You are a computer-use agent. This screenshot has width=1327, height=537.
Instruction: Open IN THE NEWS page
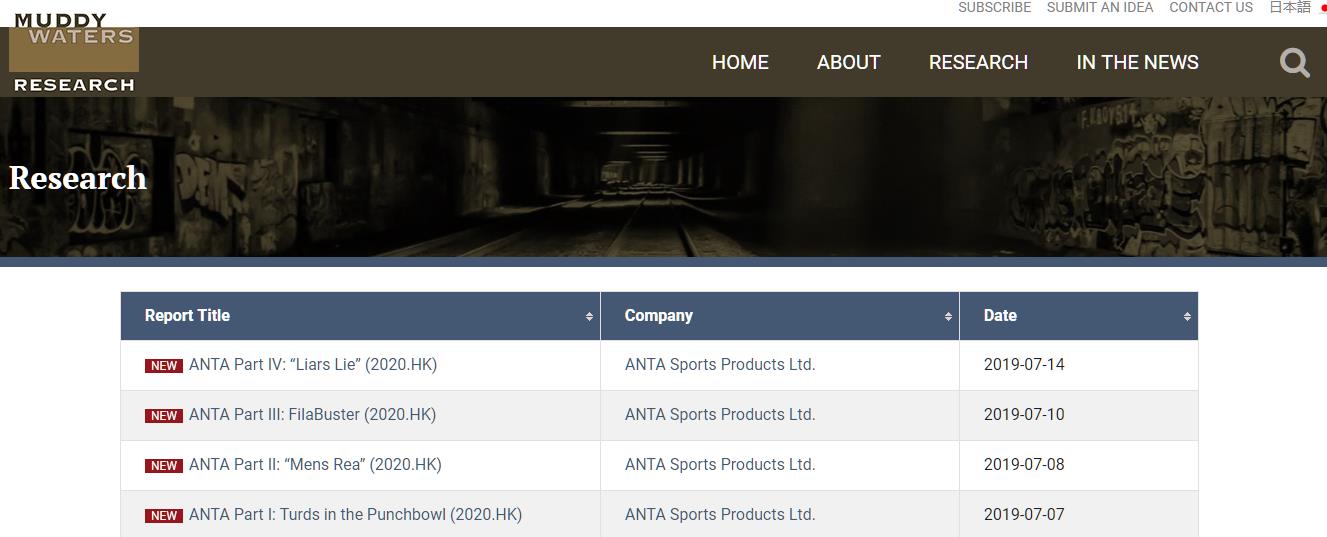[x=1137, y=62]
